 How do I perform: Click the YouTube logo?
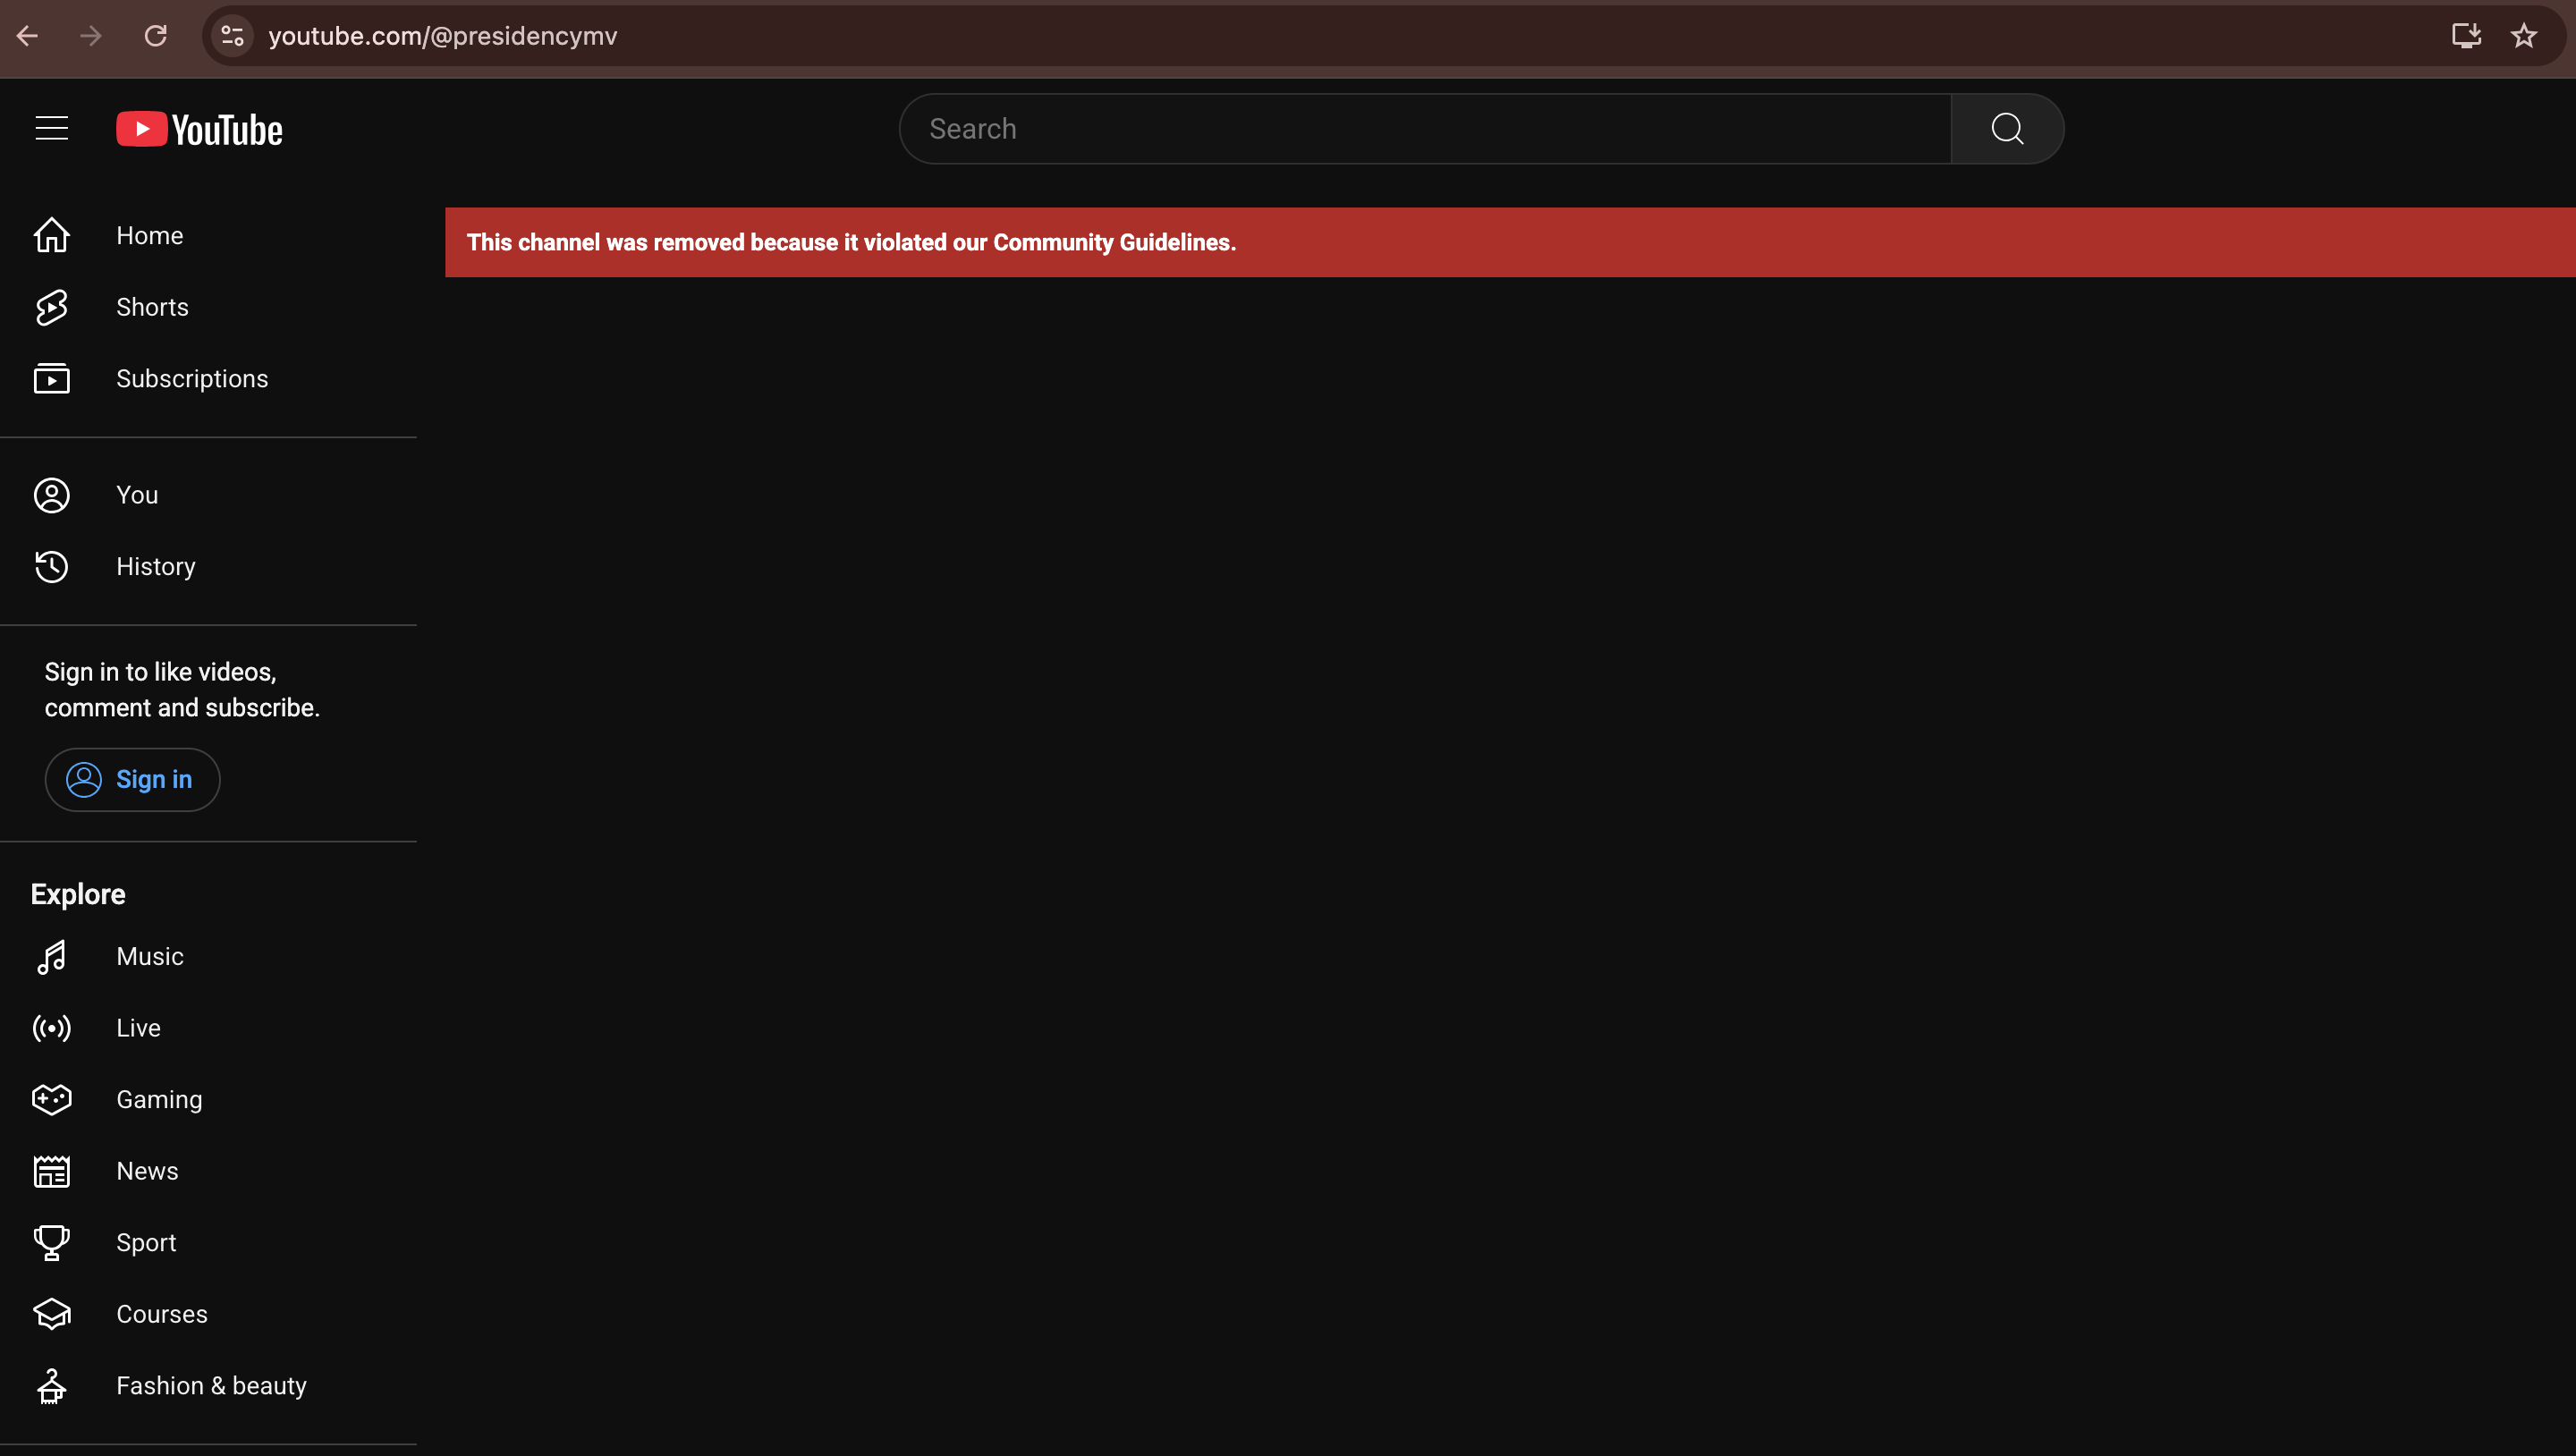click(199, 130)
